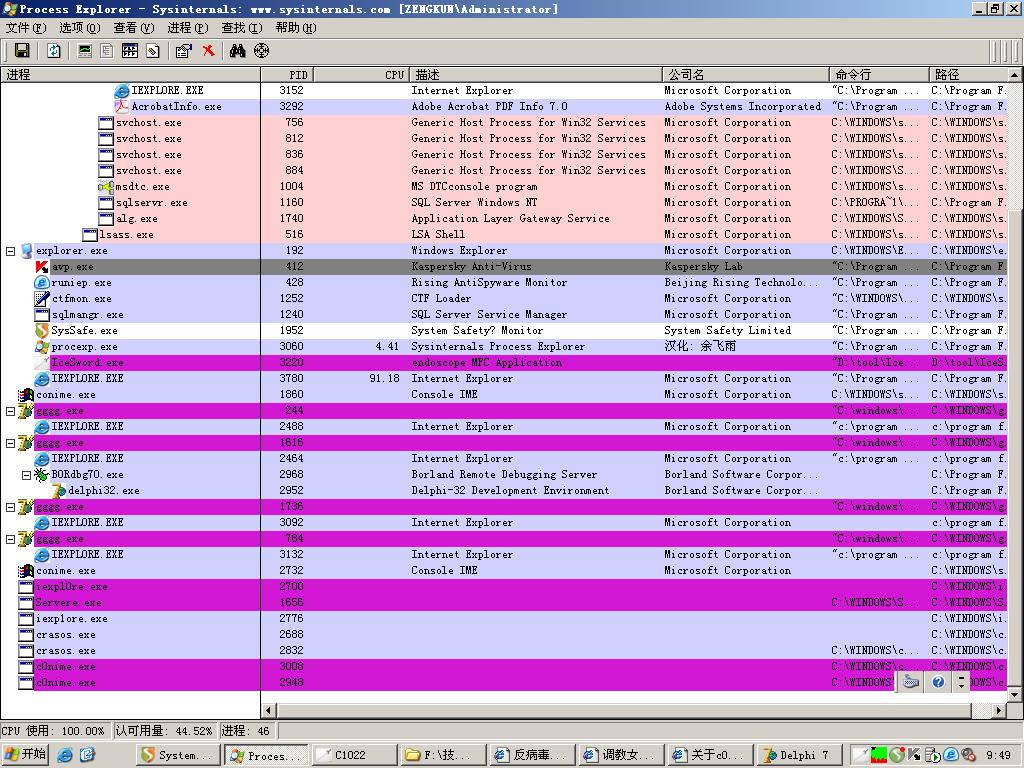
Task: Open the 进程(P) menu
Action: tap(187, 28)
